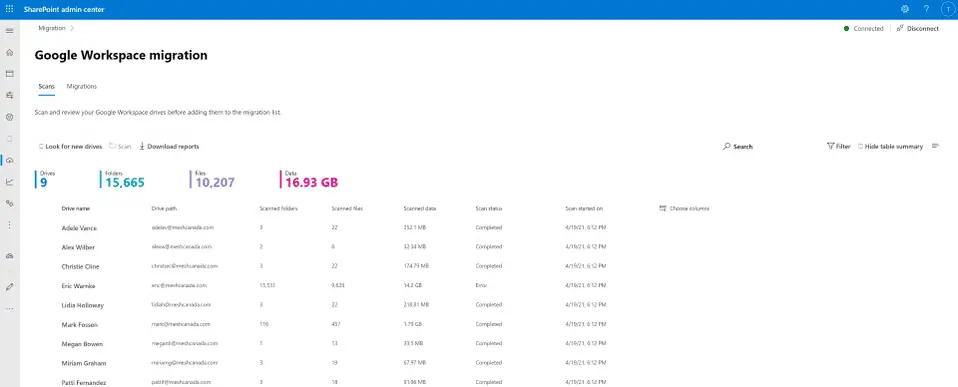The image size is (958, 387).
Task: Switch to the Migrations tab
Action: tap(82, 87)
